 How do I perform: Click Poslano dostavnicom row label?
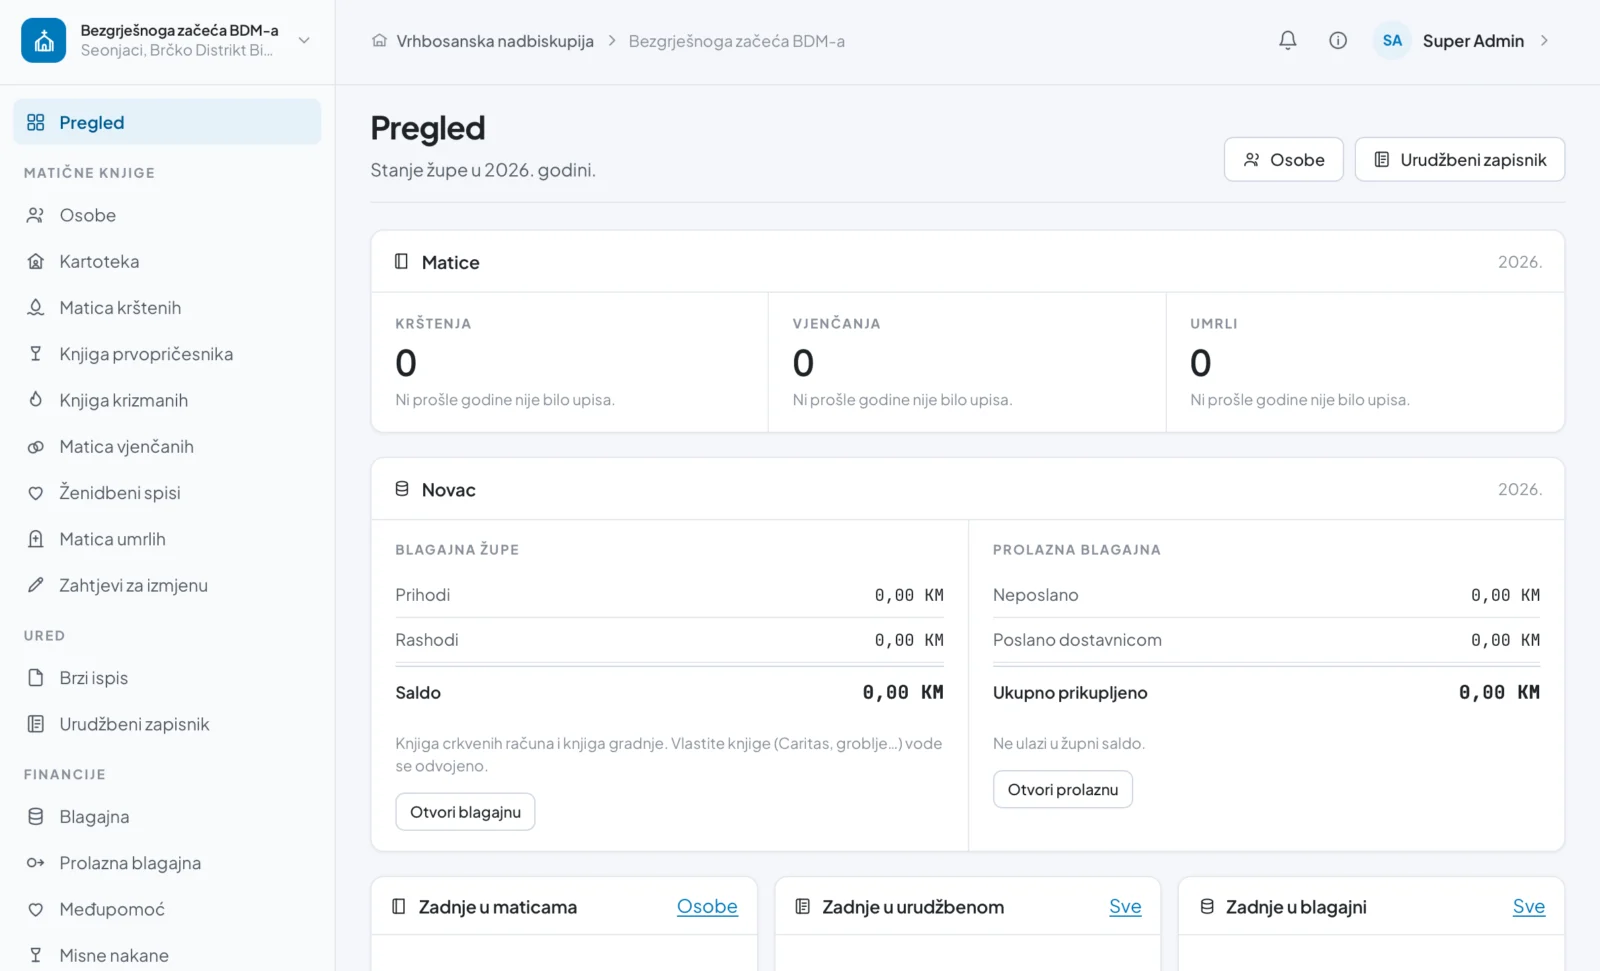(x=1077, y=640)
